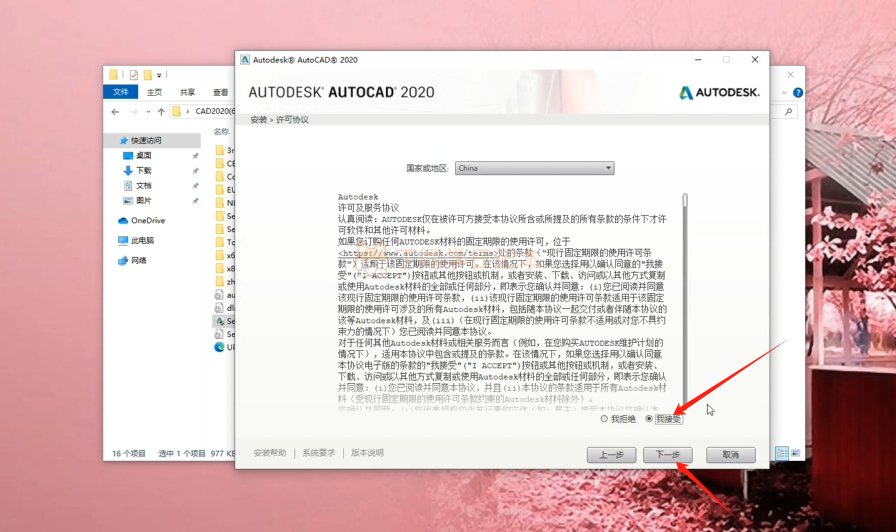Open the 系统要求 link

[319, 453]
